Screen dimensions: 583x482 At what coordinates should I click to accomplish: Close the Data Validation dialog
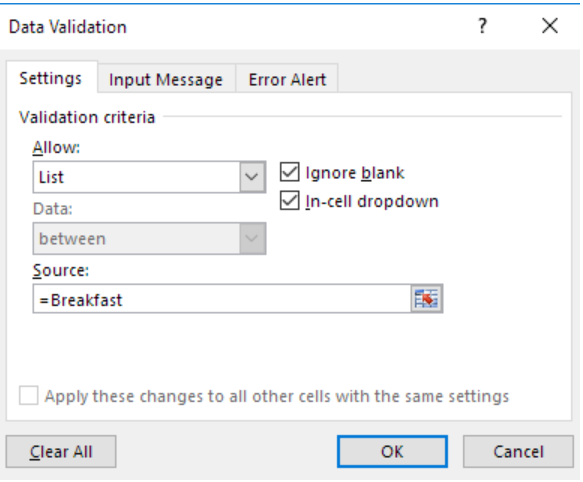[550, 26]
